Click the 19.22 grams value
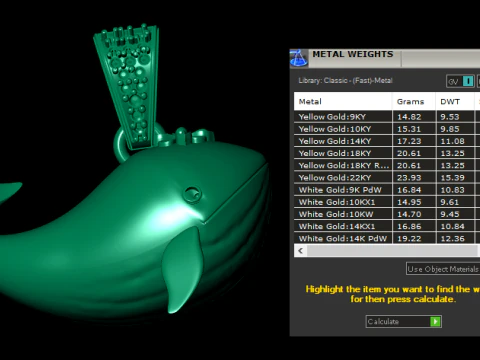Screen dimensions: 480x360 tap(409, 239)
